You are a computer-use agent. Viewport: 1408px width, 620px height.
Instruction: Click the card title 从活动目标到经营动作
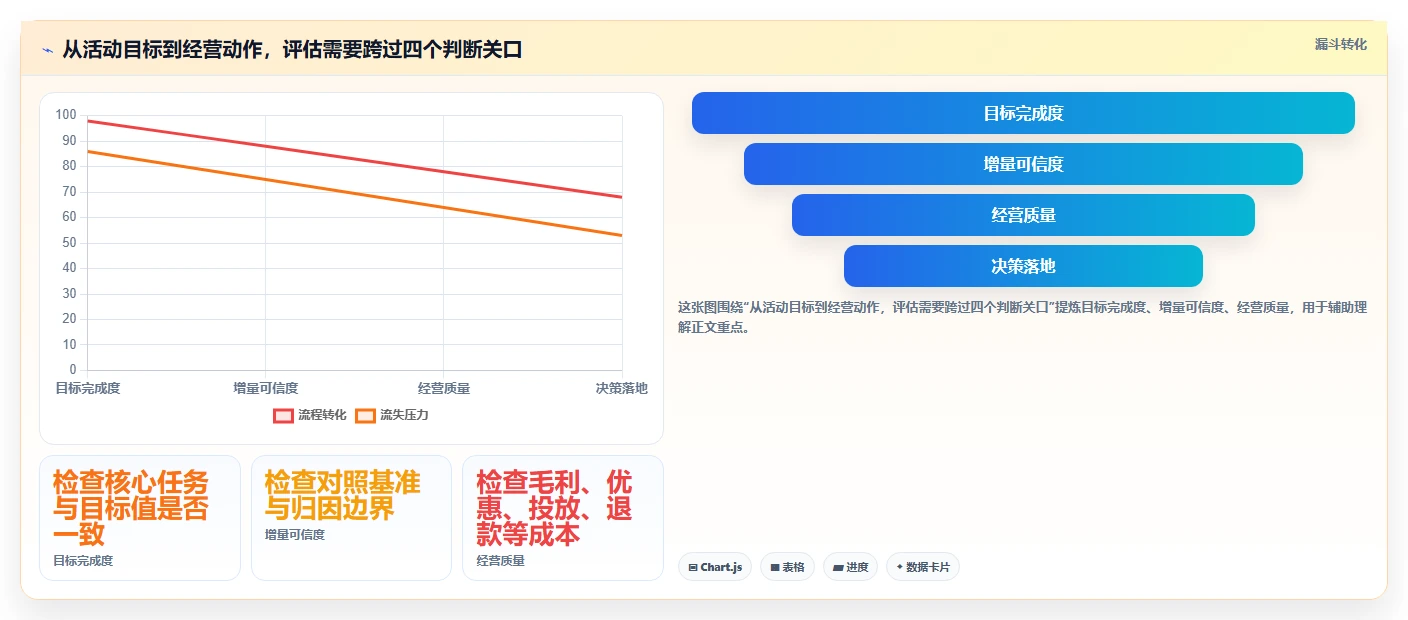(x=292, y=50)
